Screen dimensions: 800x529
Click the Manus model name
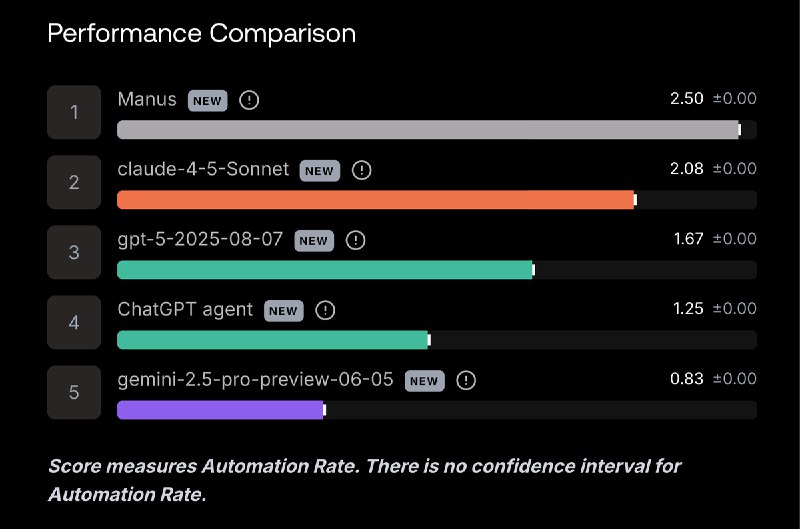point(147,99)
